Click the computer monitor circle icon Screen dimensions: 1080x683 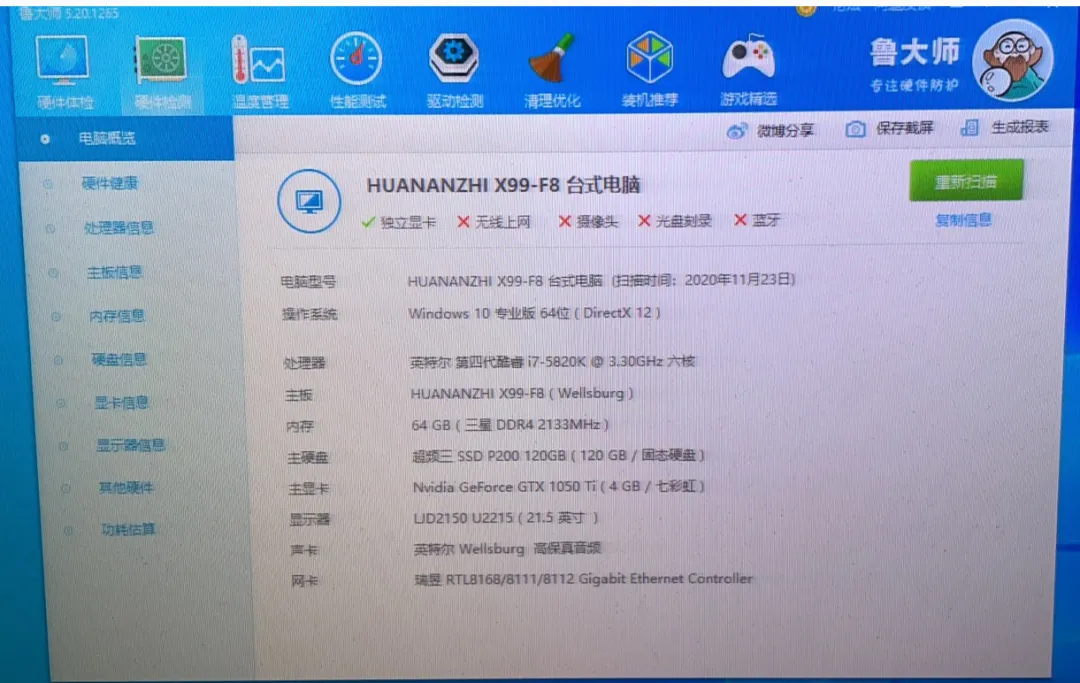click(309, 201)
